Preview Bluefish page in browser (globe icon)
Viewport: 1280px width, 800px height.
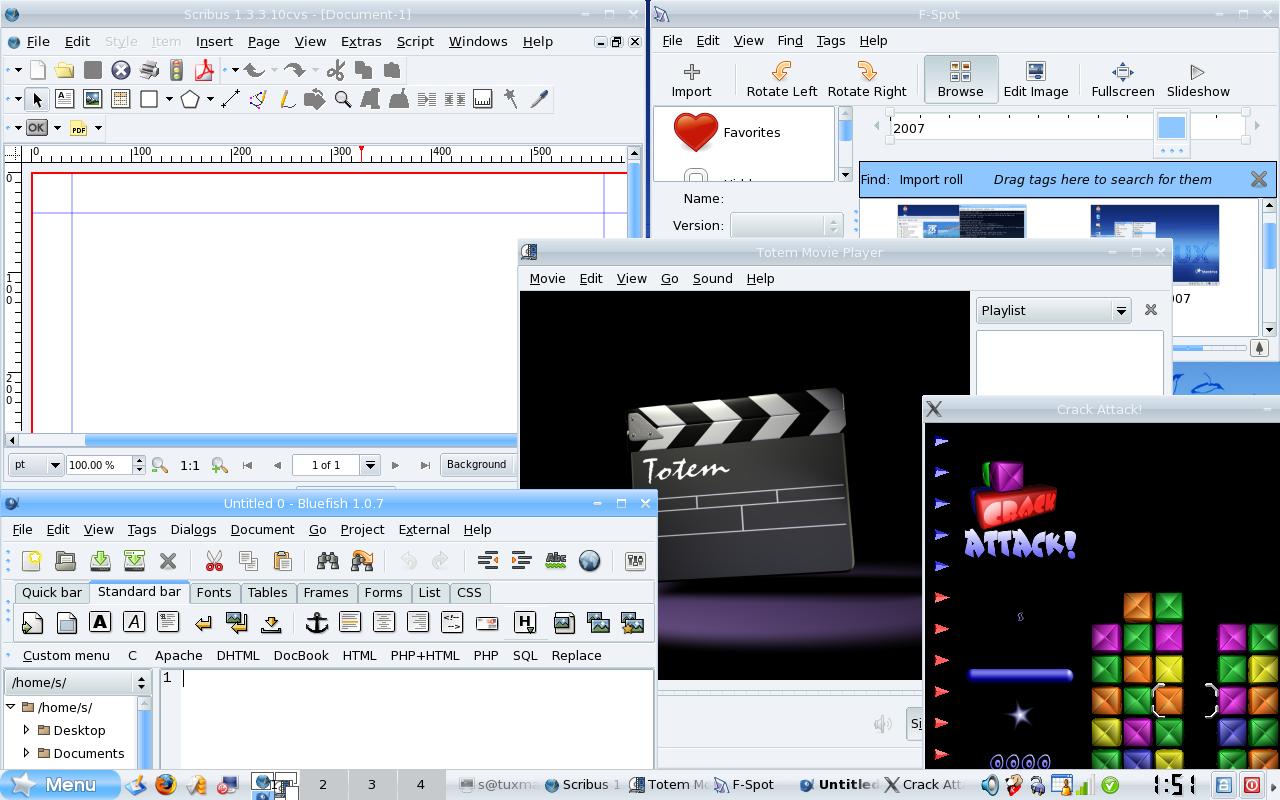pyautogui.click(x=590, y=561)
